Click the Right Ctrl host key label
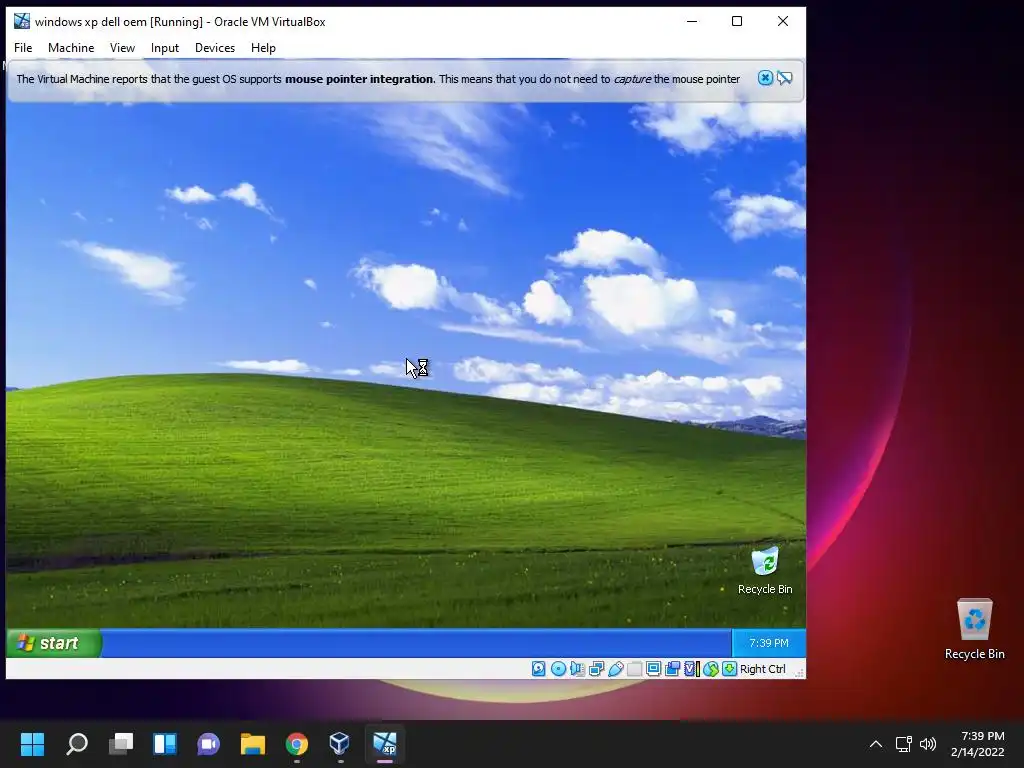1024x768 pixels. pos(763,669)
